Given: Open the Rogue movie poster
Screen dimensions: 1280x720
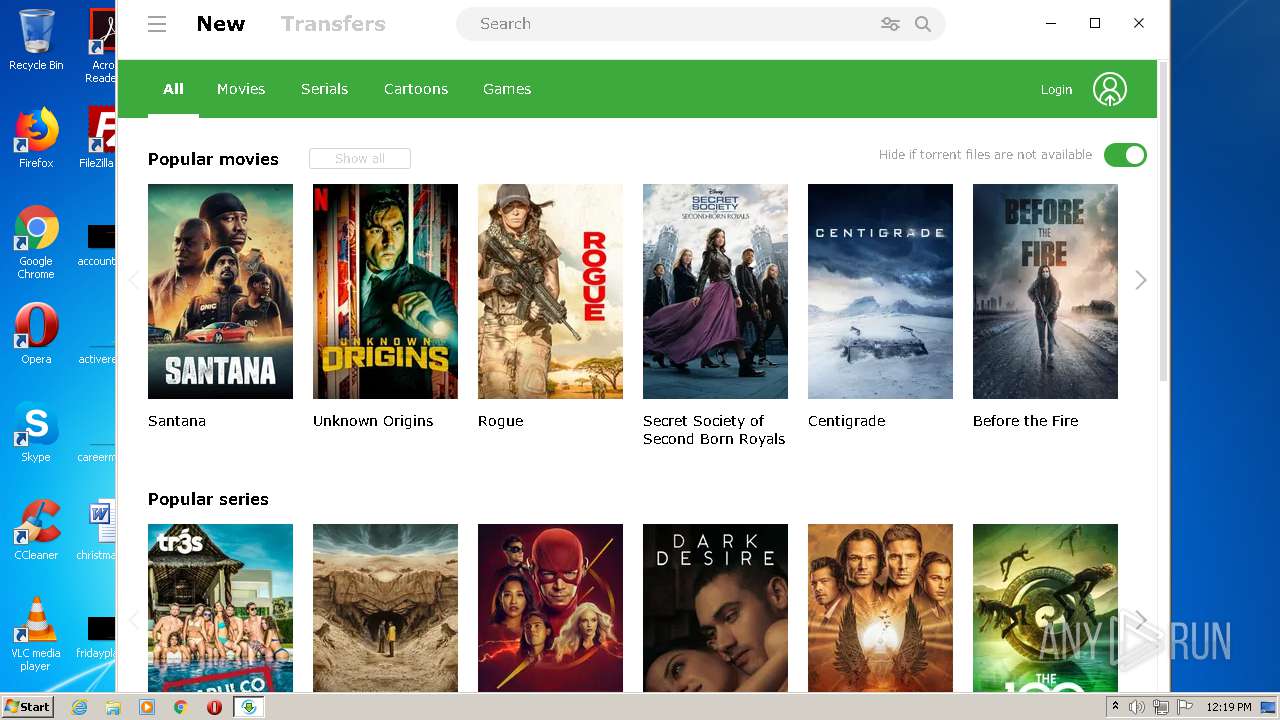Looking at the screenshot, I should (x=550, y=291).
